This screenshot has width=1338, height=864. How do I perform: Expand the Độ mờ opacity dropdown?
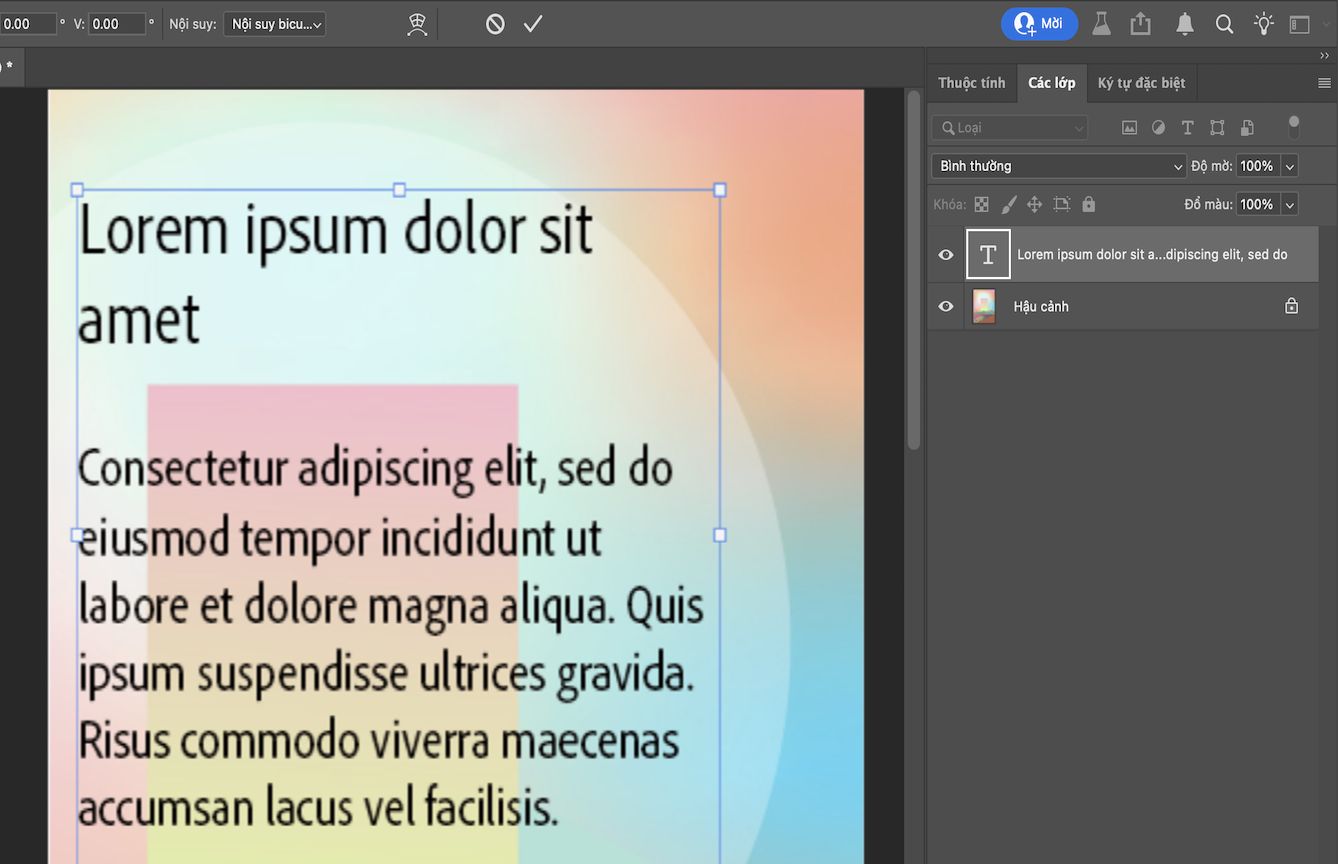coord(1288,165)
